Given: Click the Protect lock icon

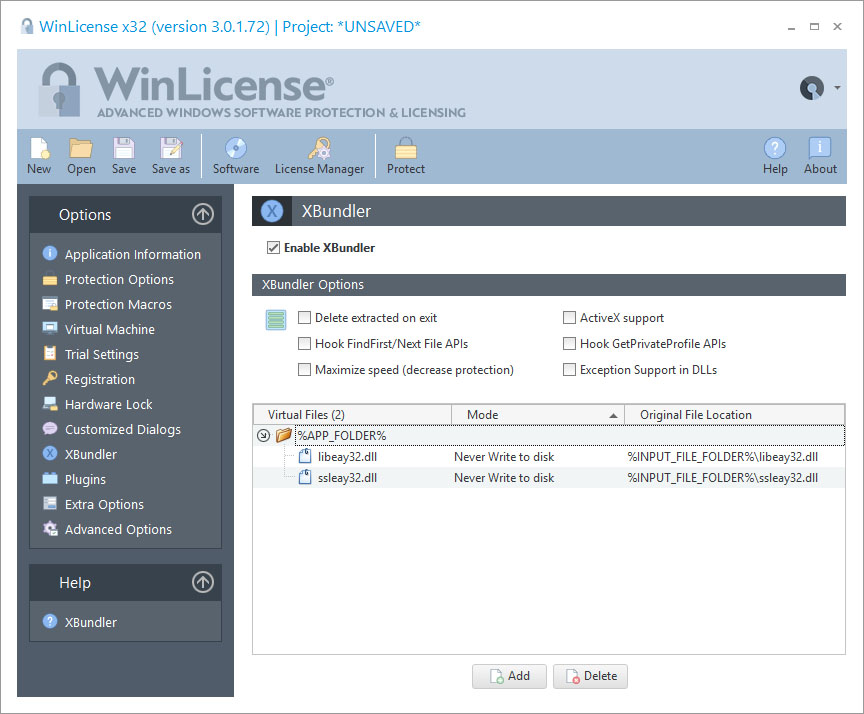Looking at the screenshot, I should tap(406, 156).
